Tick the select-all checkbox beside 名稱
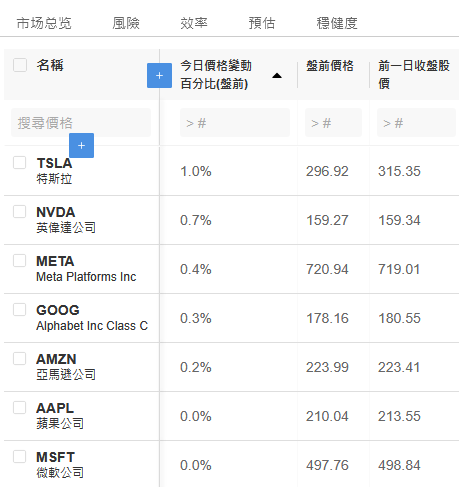The image size is (459, 487). click(x=20, y=65)
